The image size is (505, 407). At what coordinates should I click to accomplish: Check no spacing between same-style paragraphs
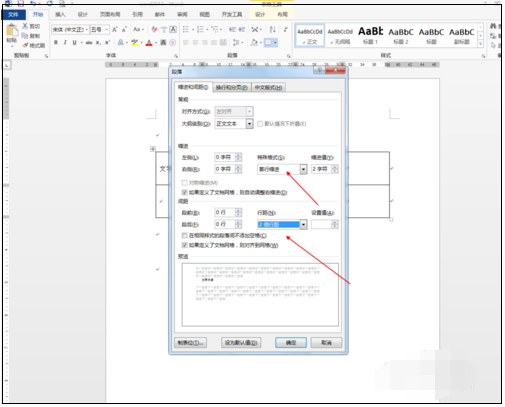184,236
